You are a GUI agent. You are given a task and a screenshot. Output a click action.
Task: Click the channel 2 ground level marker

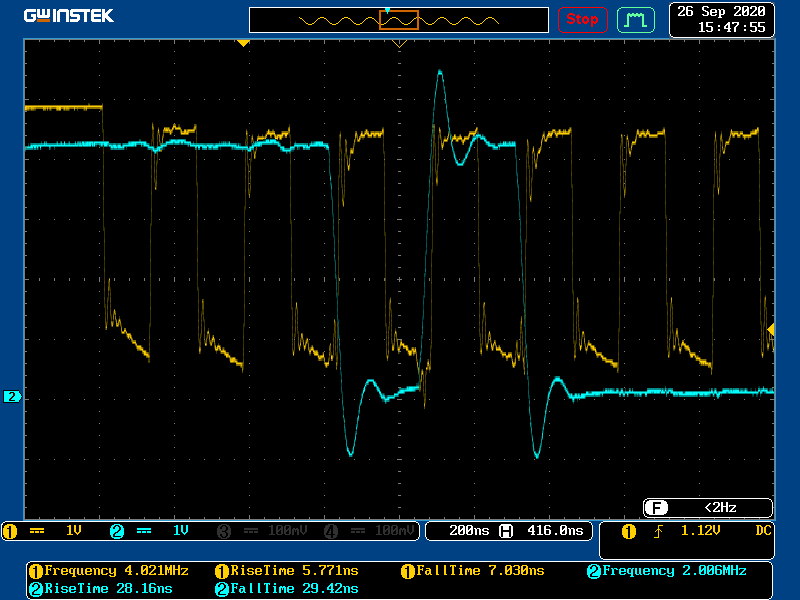point(12,397)
